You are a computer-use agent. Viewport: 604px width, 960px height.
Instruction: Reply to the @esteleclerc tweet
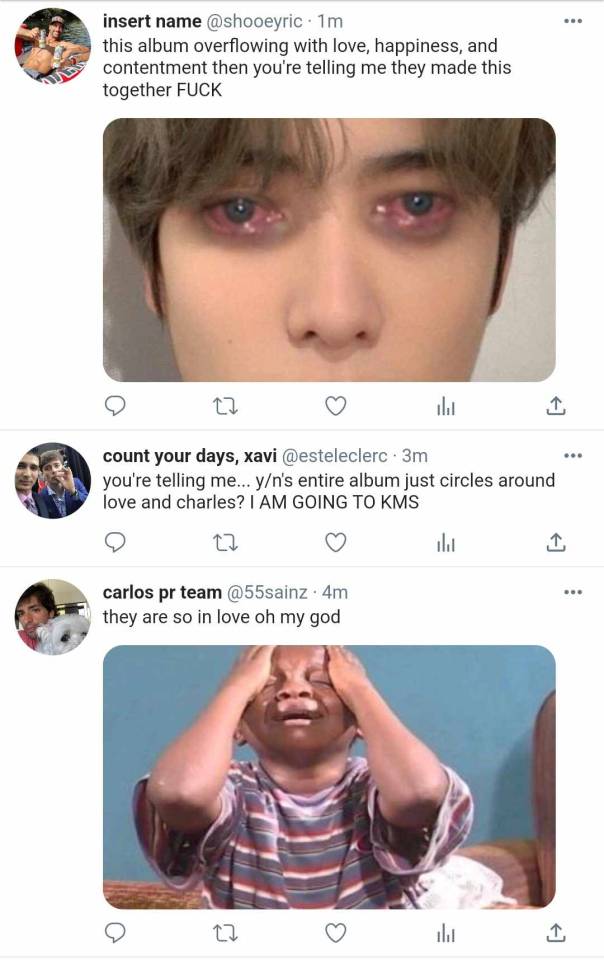[116, 541]
